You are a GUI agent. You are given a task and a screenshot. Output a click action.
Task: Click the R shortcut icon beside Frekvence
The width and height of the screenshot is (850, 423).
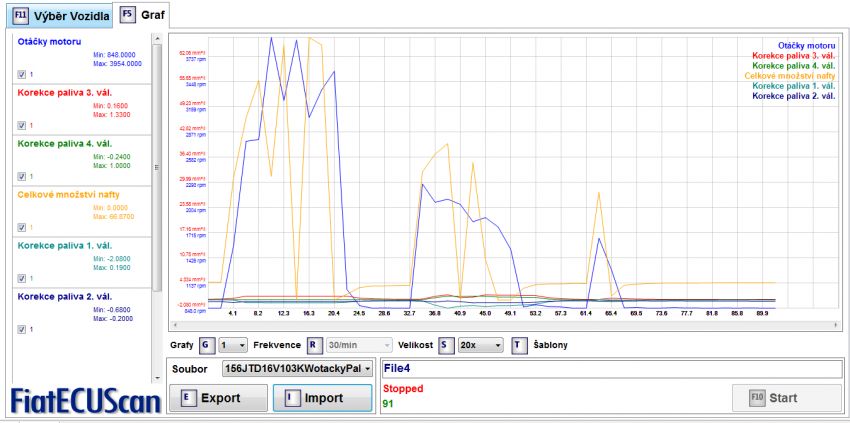click(x=313, y=345)
